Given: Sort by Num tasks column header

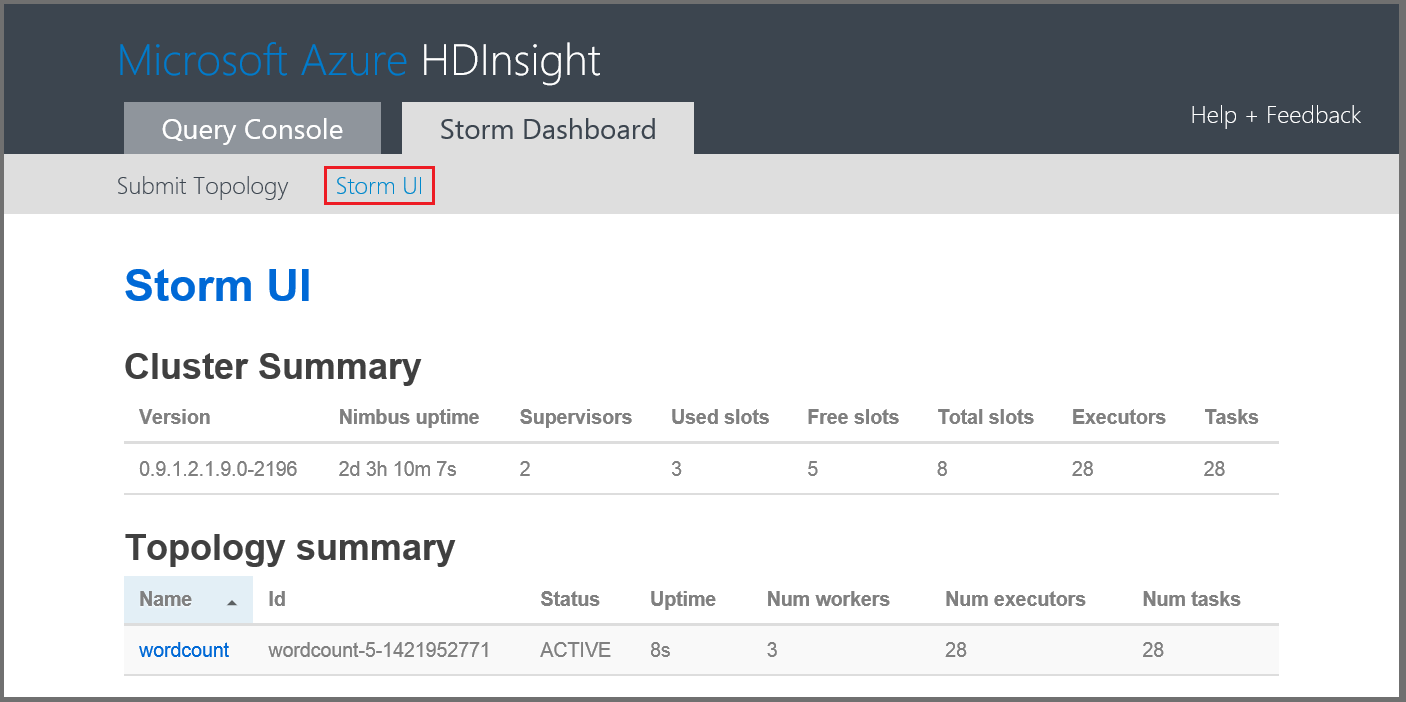Looking at the screenshot, I should coord(1191,599).
